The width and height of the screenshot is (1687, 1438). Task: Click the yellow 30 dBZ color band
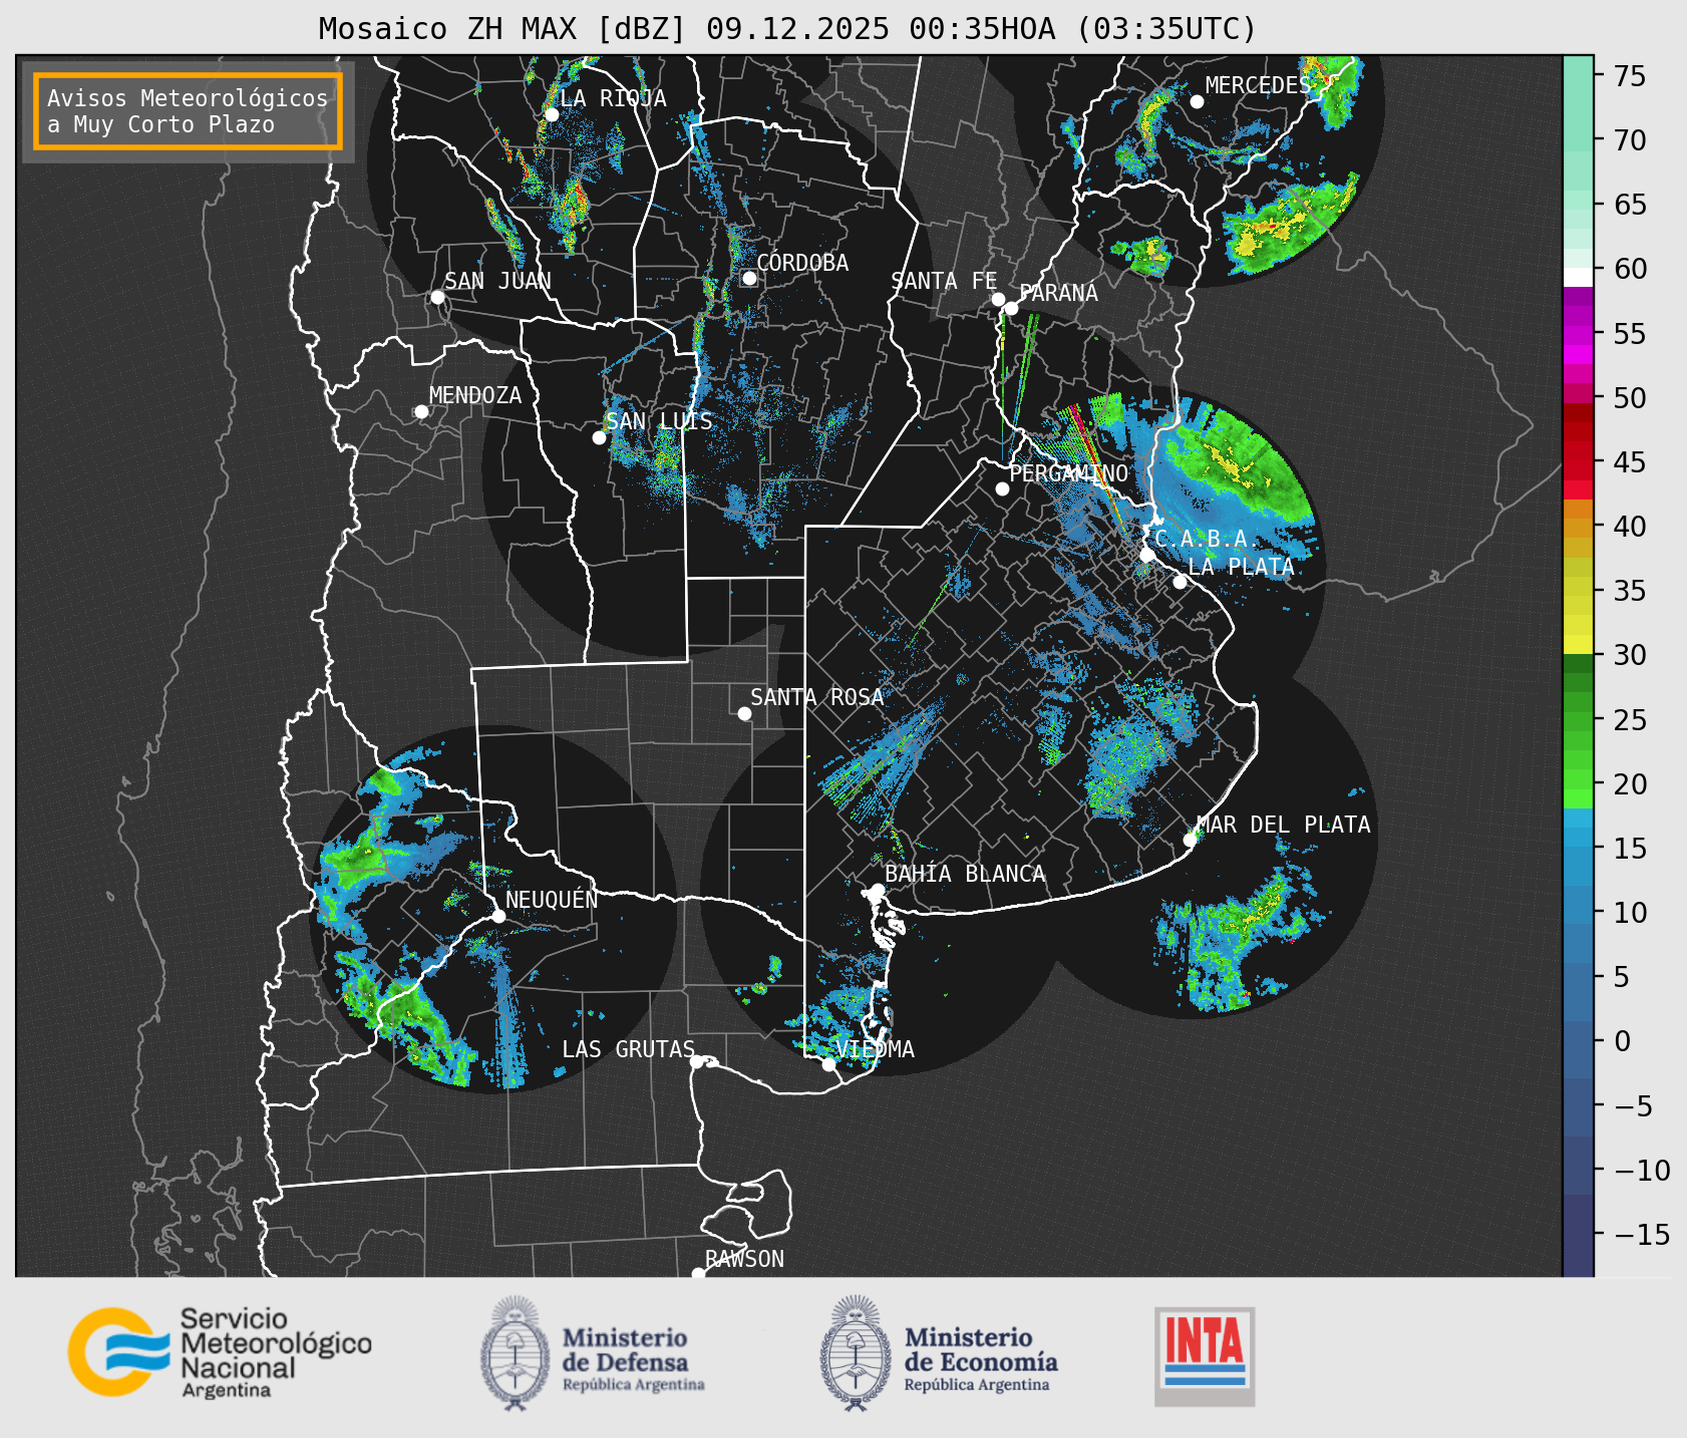point(1578,646)
